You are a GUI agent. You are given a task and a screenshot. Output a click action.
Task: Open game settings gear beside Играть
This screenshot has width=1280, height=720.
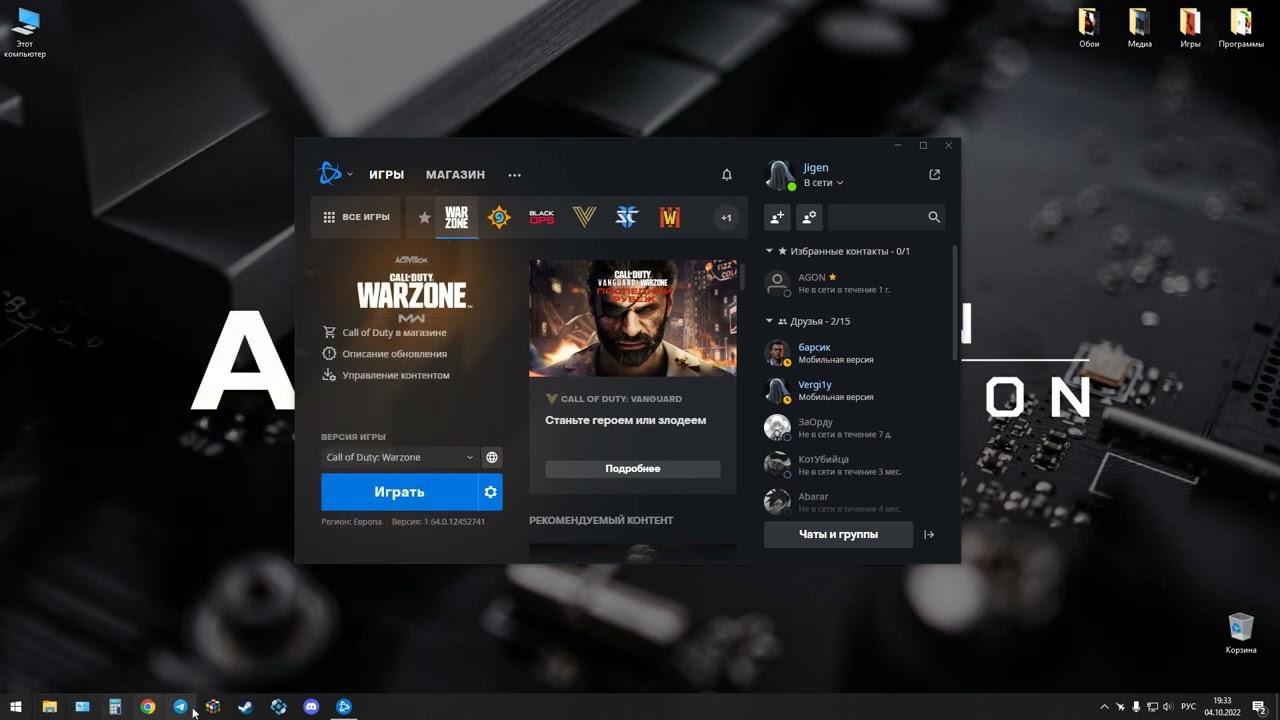click(490, 492)
